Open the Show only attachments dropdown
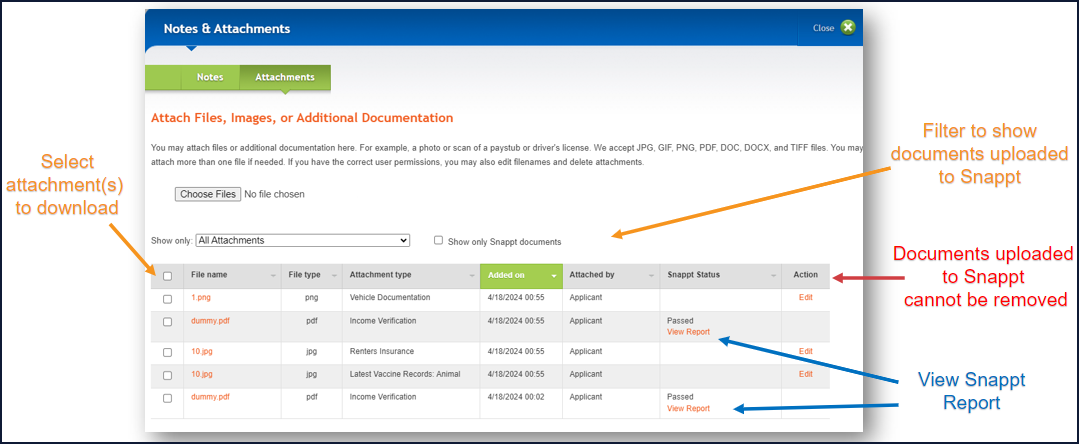The height and width of the screenshot is (444, 1079). 303,241
